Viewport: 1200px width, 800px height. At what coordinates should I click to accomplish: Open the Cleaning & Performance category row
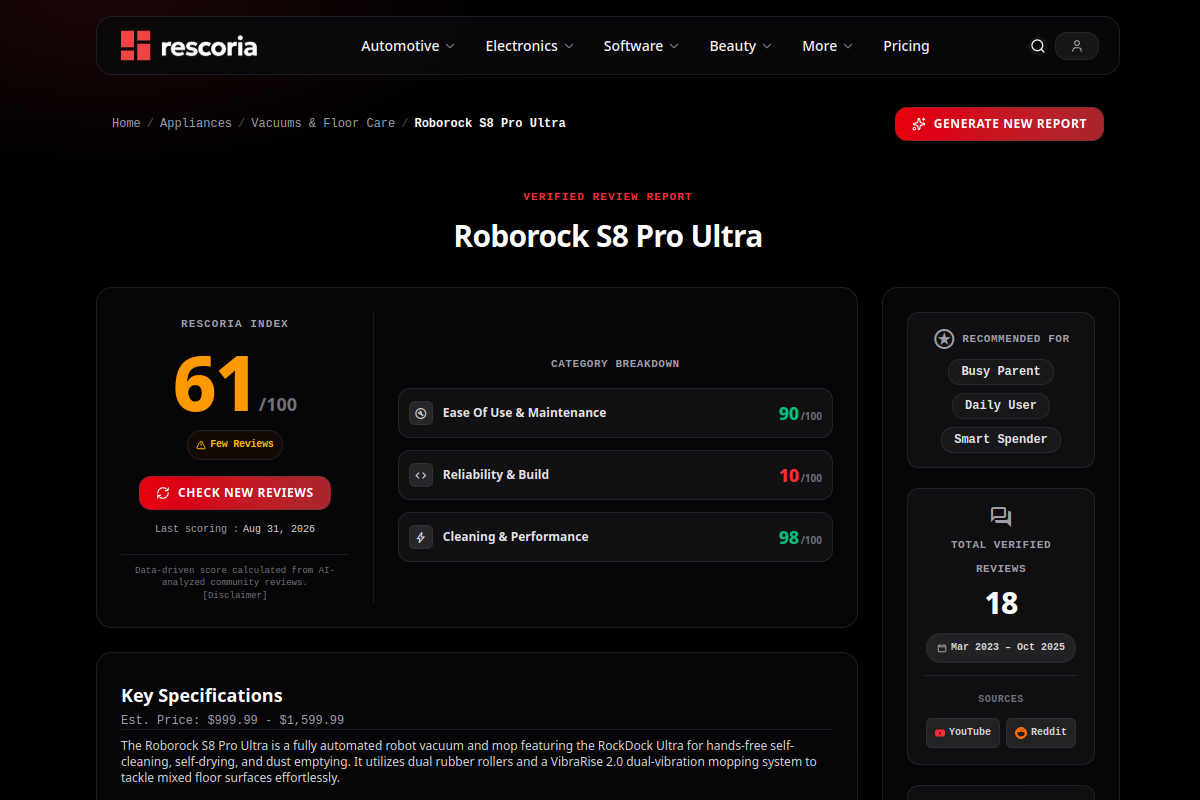(615, 537)
